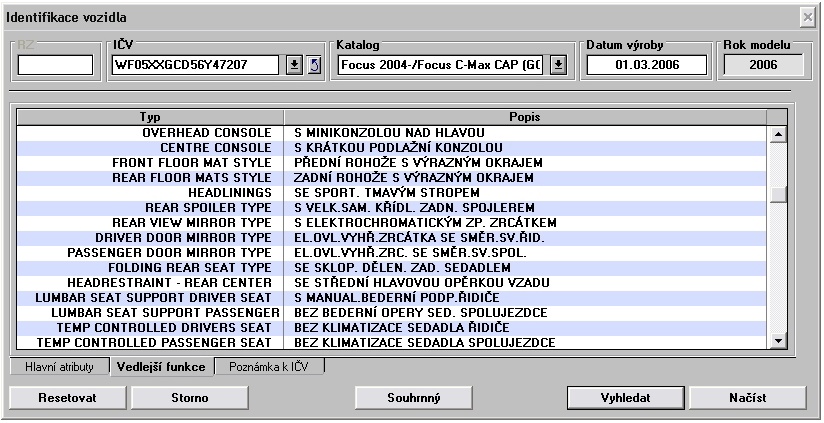This screenshot has width=824, height=423.
Task: Expand the Katalog dropdown
Action: 558,65
